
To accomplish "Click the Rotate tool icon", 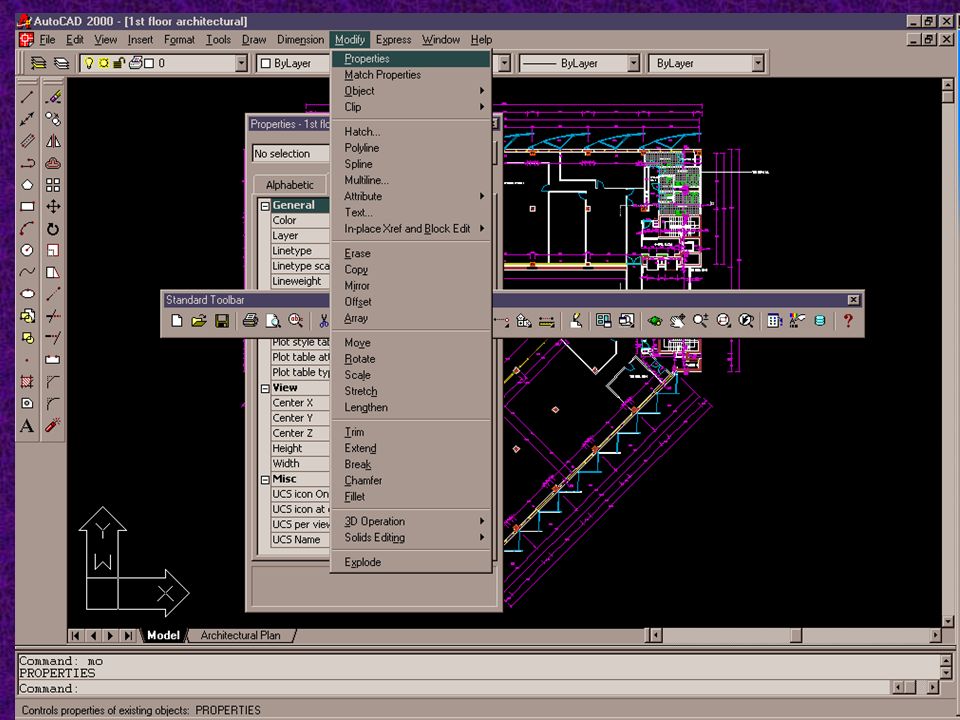I will [x=53, y=229].
